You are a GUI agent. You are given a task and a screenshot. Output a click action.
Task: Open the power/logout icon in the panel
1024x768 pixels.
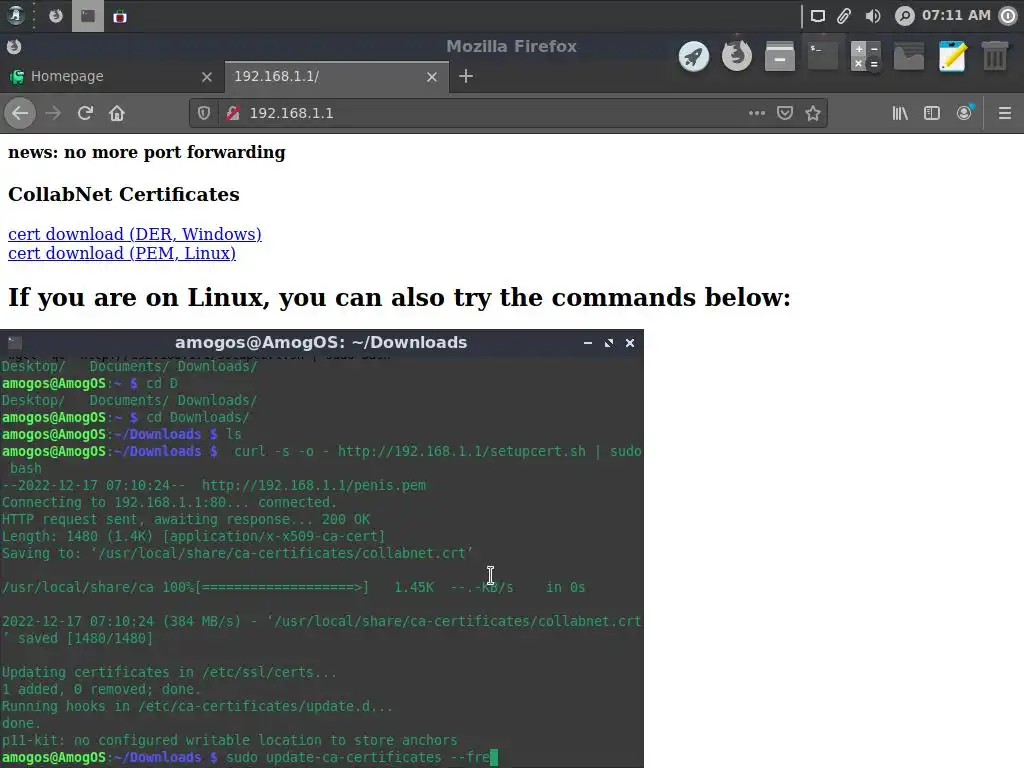(x=1009, y=16)
